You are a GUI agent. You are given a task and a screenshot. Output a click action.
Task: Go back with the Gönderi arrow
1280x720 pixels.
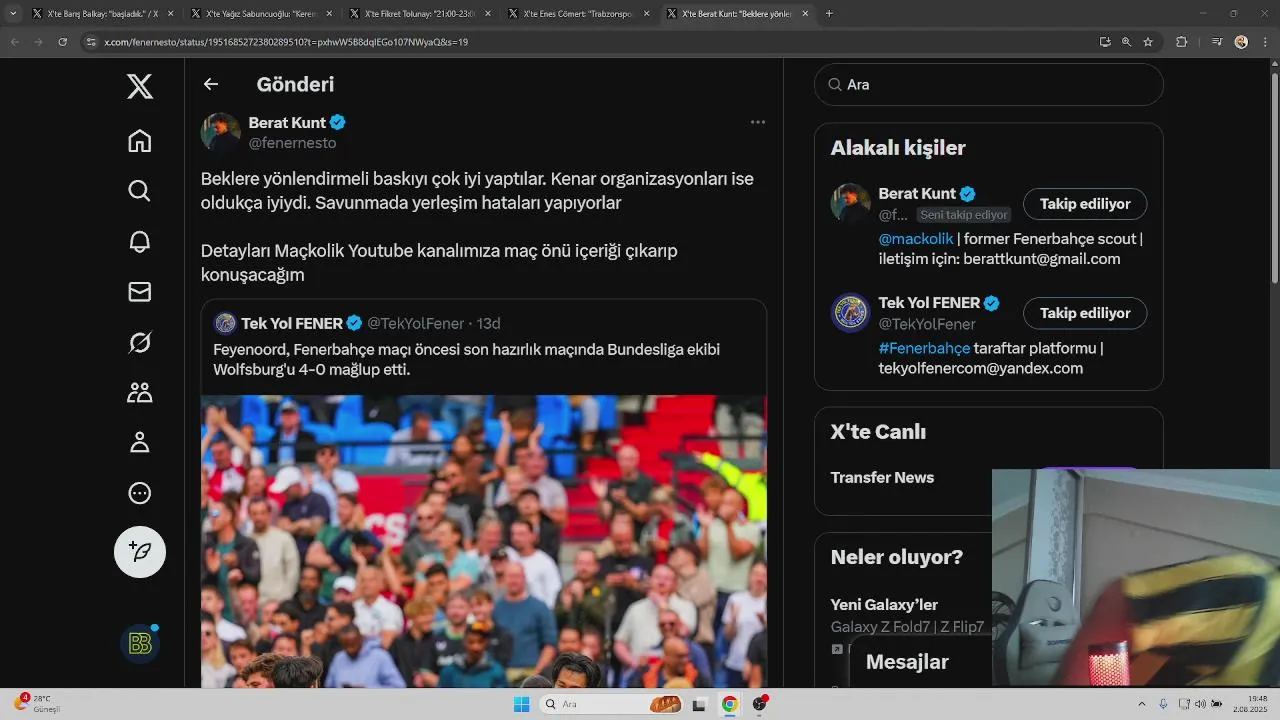tap(211, 84)
